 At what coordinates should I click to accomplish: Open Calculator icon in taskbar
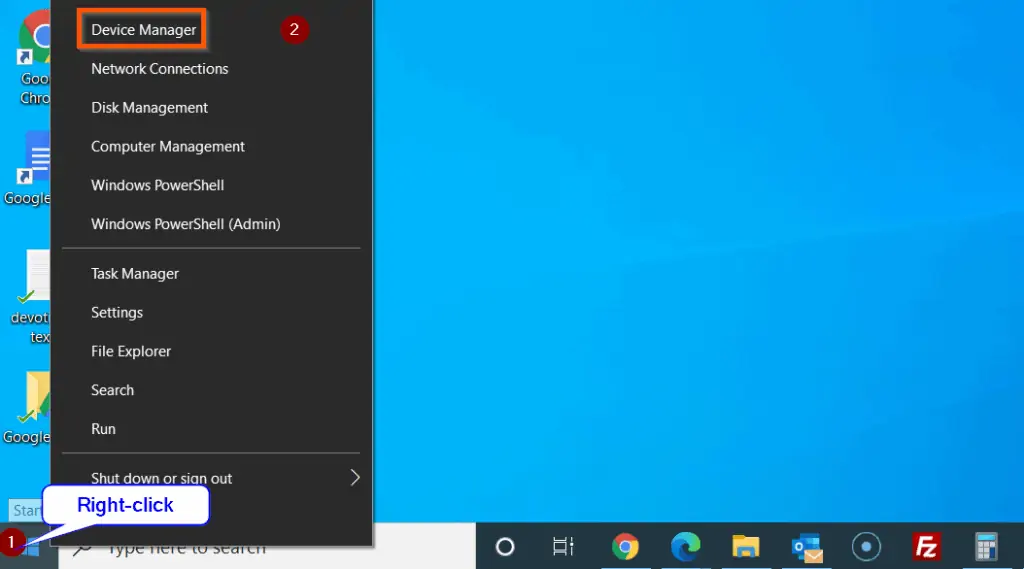pos(986,547)
